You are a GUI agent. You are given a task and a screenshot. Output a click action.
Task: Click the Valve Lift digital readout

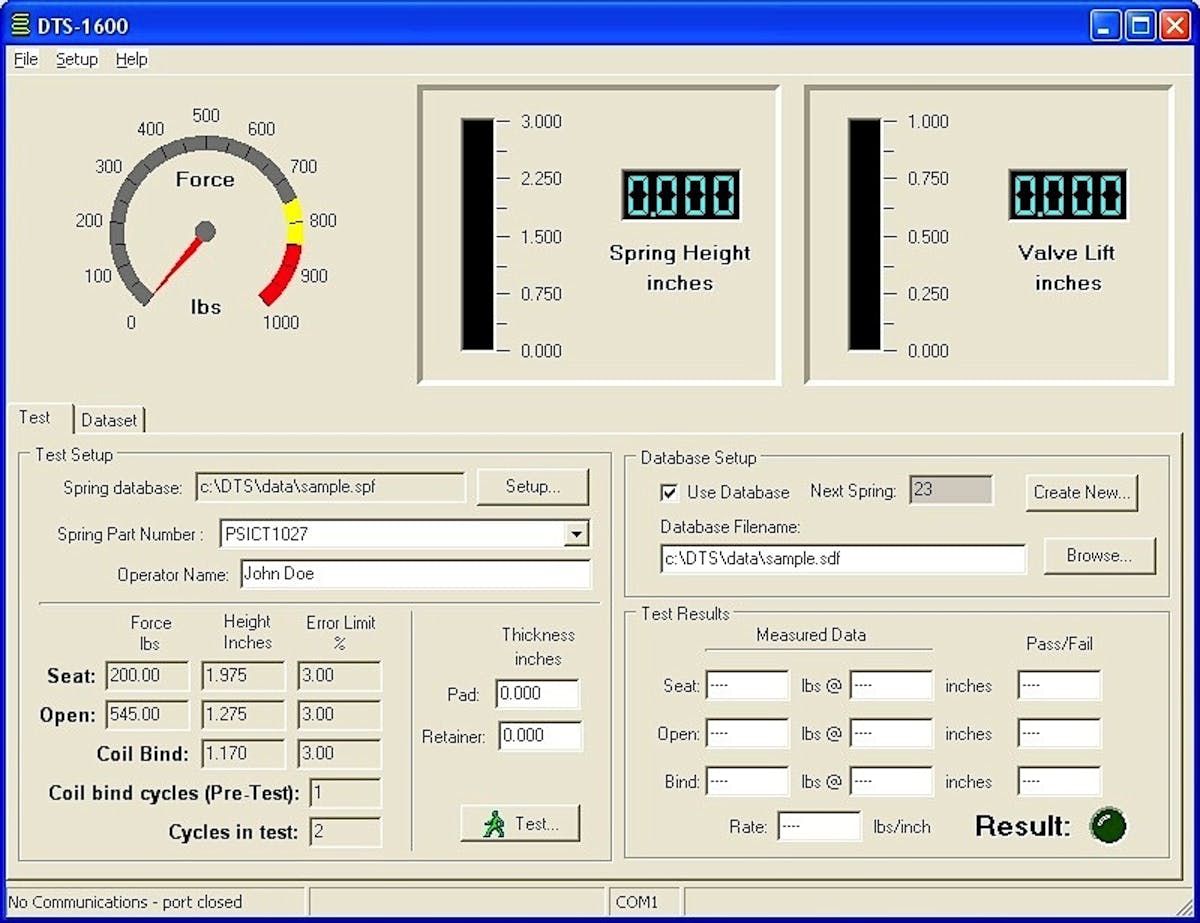point(1067,194)
